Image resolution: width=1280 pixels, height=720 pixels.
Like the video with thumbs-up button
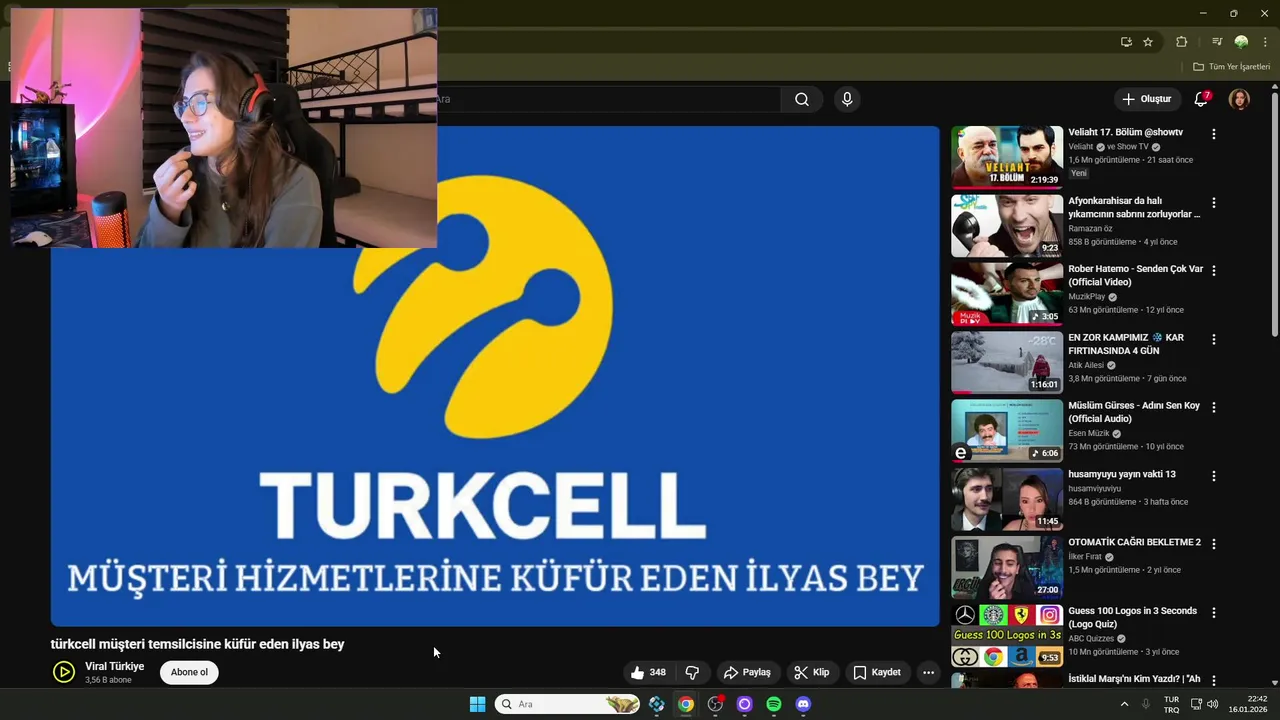tap(648, 672)
